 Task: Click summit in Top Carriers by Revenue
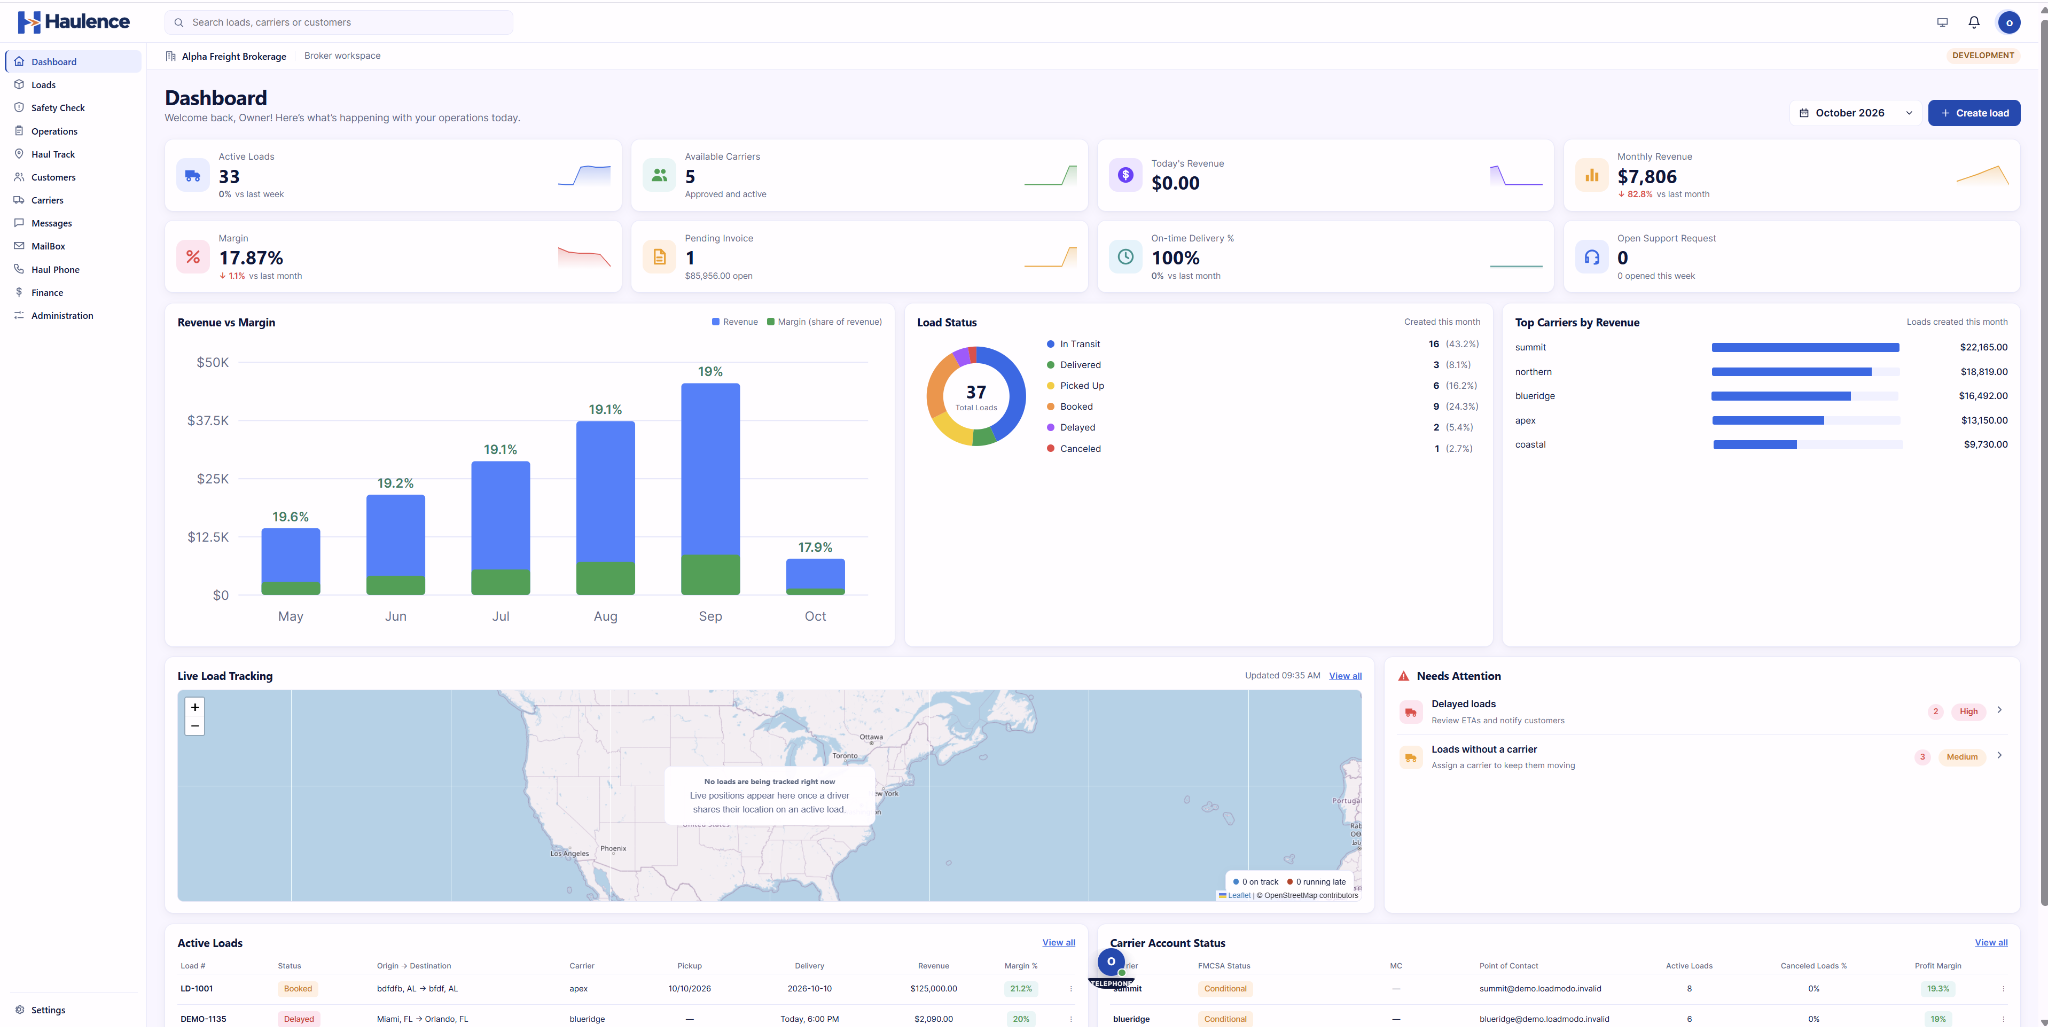pos(1530,348)
